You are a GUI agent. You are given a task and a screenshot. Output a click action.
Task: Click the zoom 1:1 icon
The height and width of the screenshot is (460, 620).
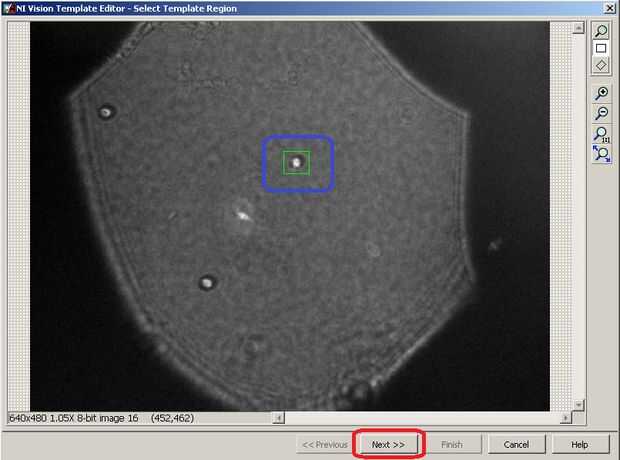602,134
